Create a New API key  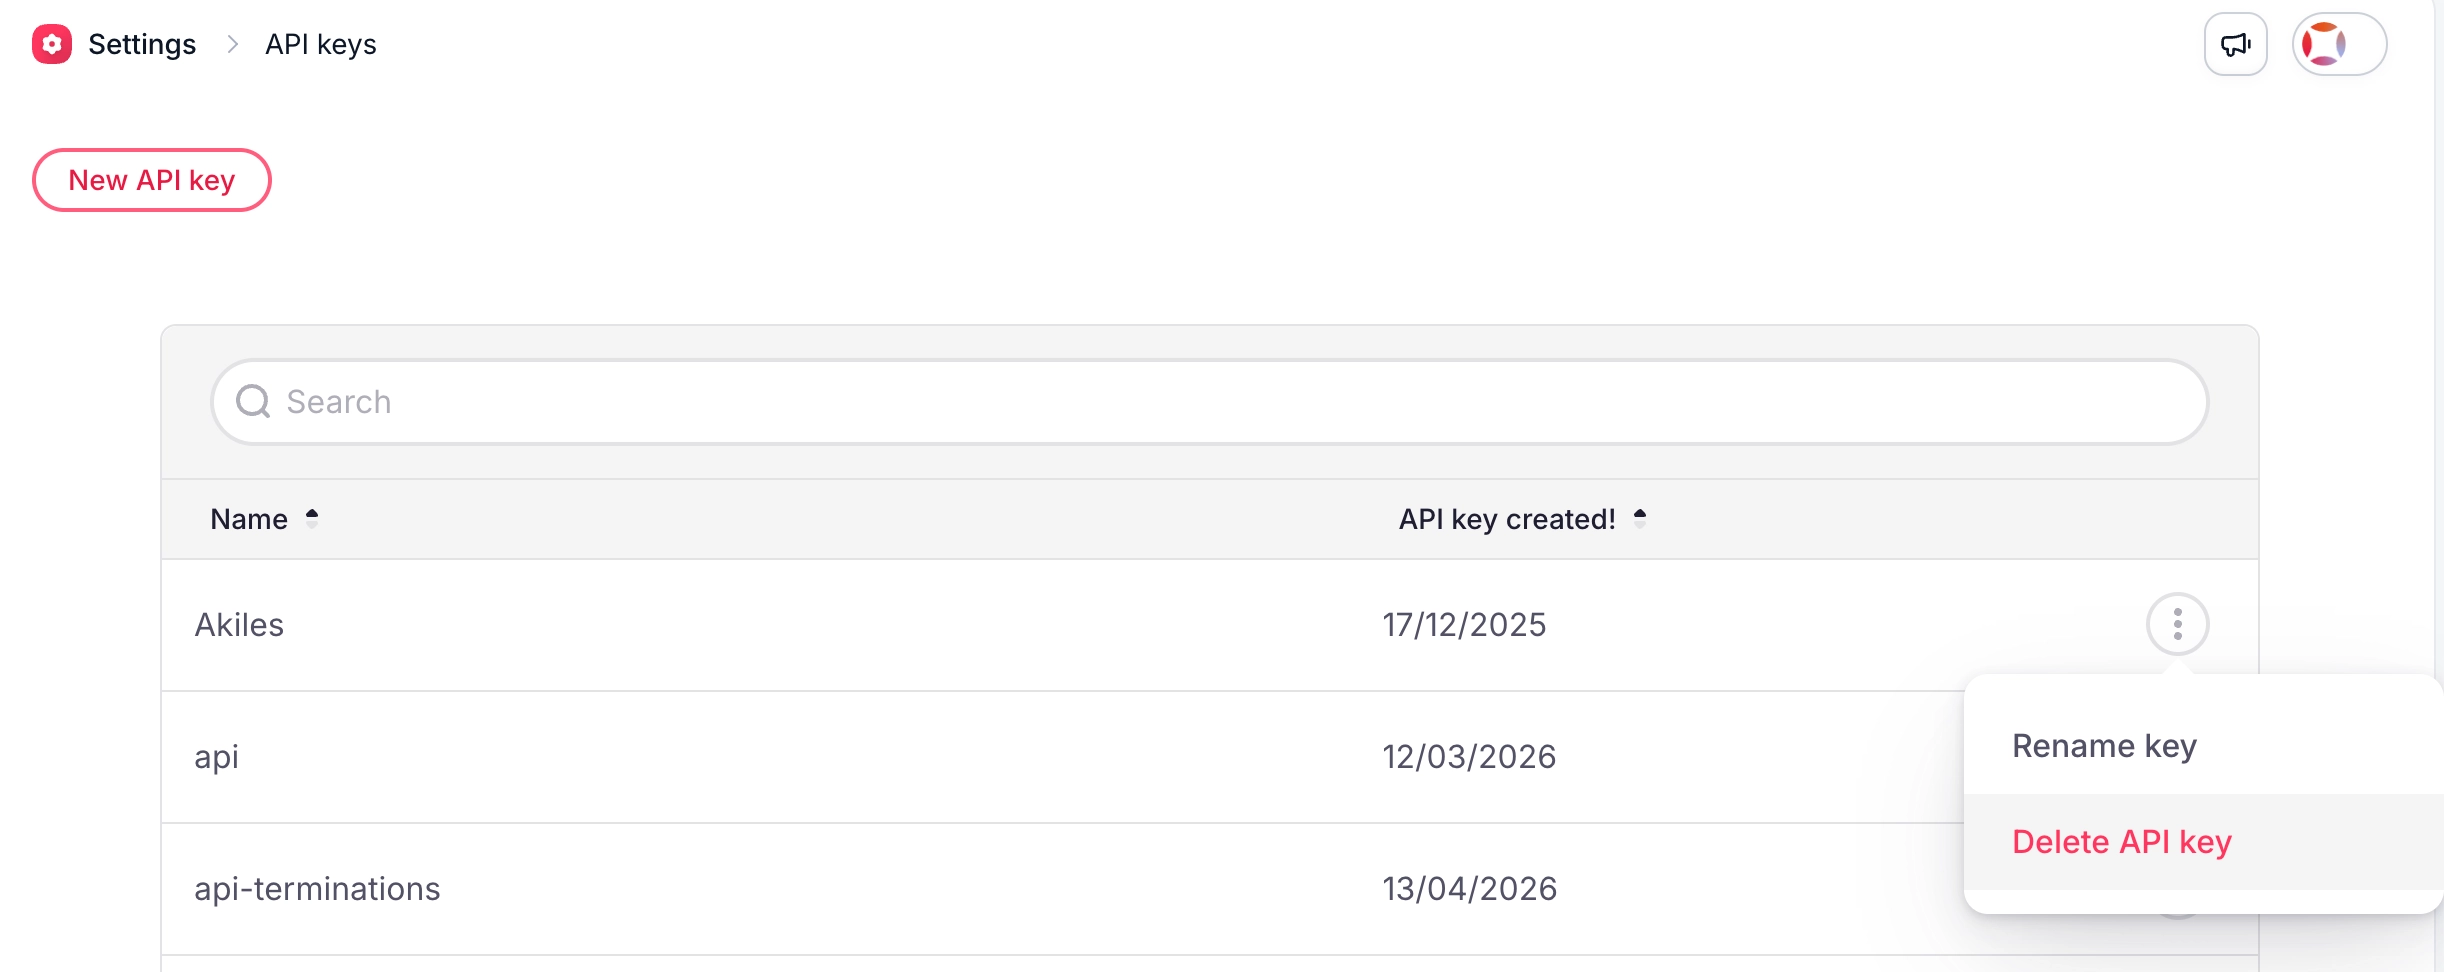coord(152,180)
